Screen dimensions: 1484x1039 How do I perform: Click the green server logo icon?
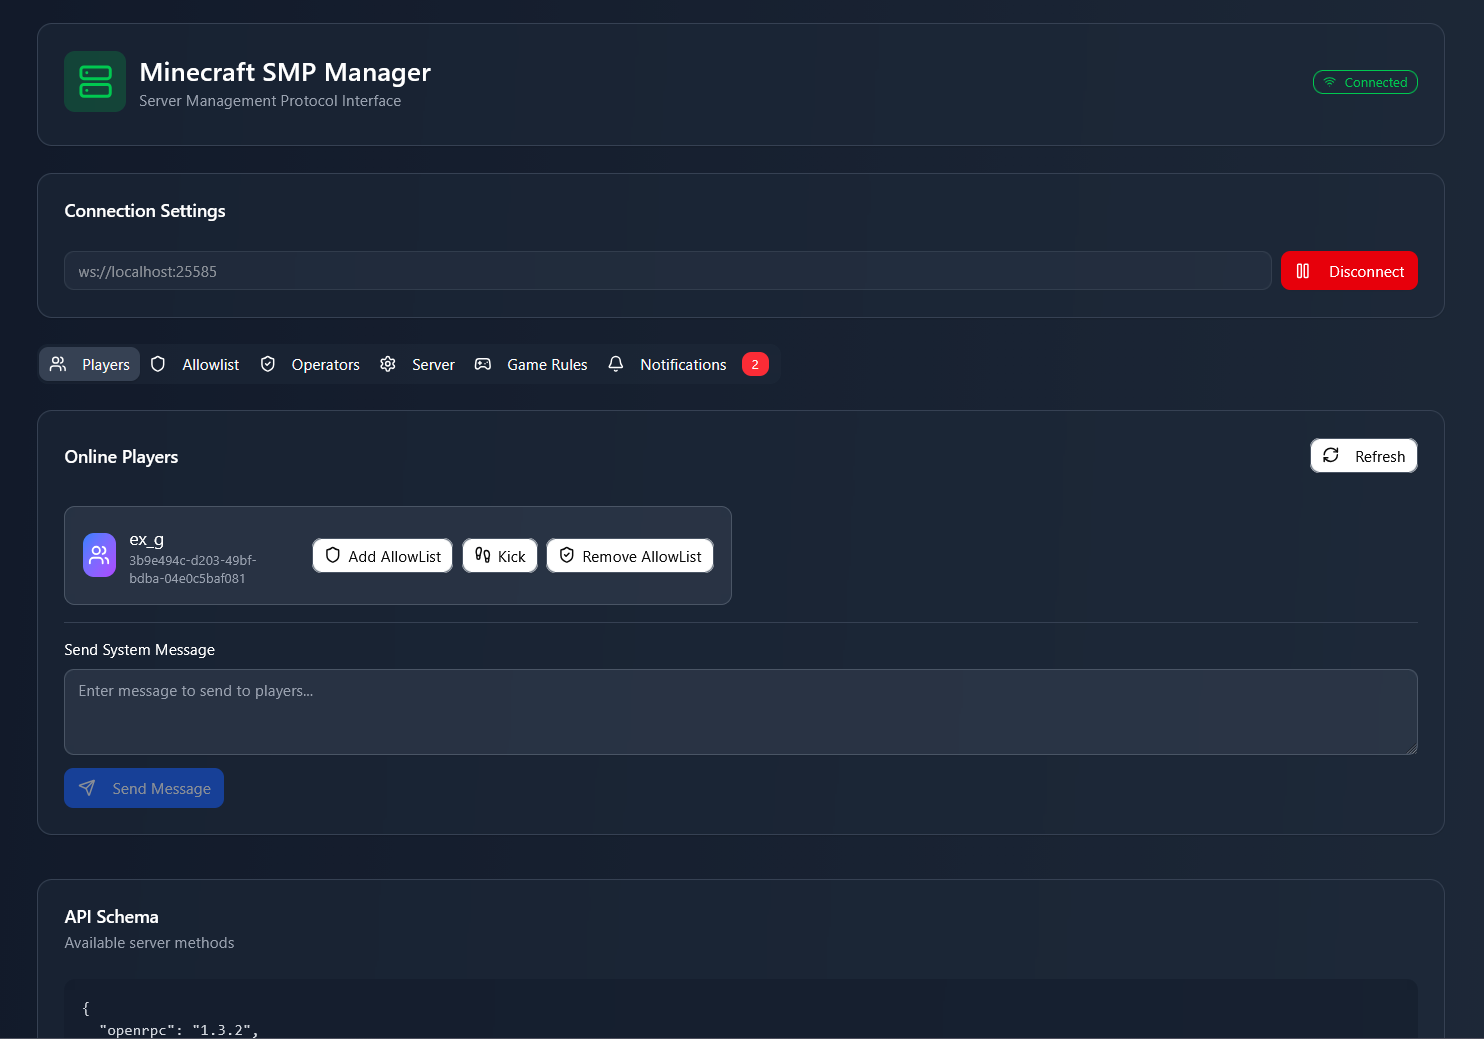click(95, 82)
